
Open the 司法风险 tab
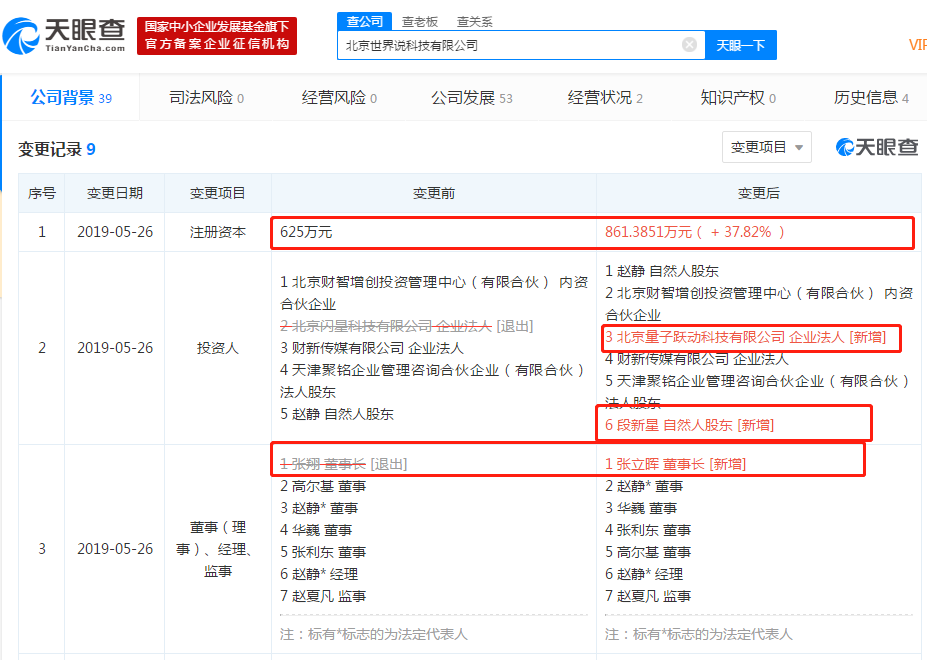click(x=206, y=98)
